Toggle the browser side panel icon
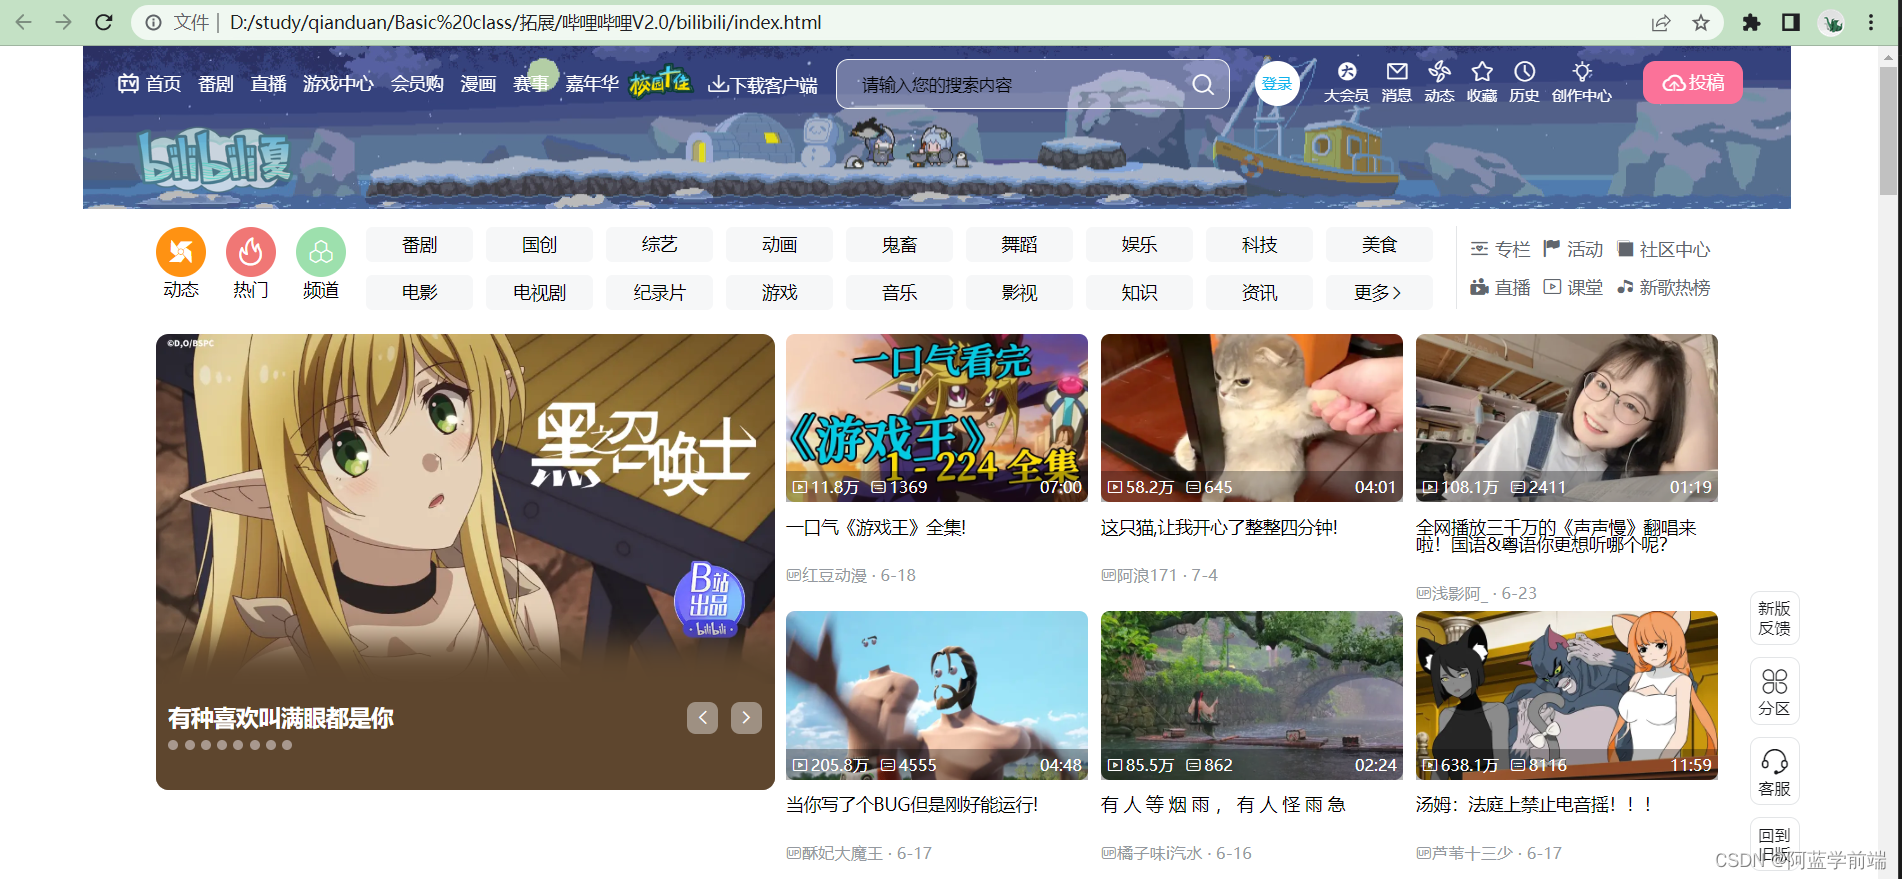The width and height of the screenshot is (1902, 879). [x=1791, y=22]
